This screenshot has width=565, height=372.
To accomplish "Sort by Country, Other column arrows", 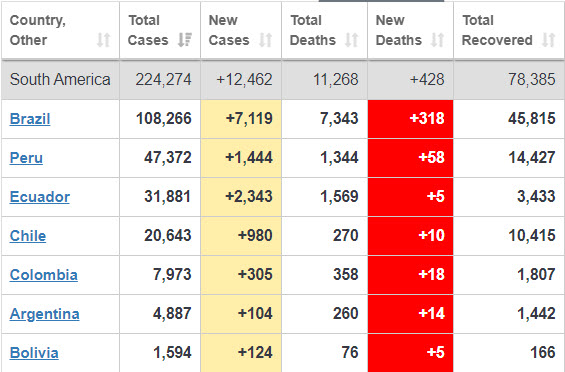I will [103, 40].
